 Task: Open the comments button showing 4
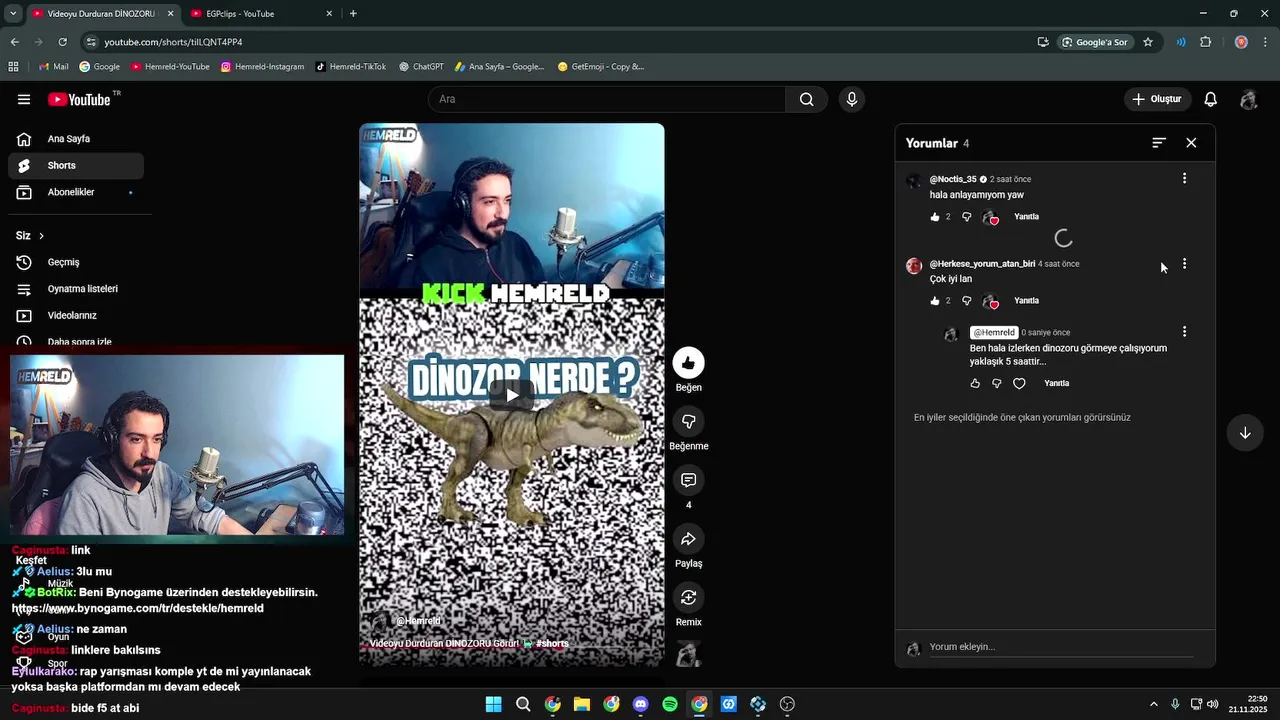click(688, 480)
